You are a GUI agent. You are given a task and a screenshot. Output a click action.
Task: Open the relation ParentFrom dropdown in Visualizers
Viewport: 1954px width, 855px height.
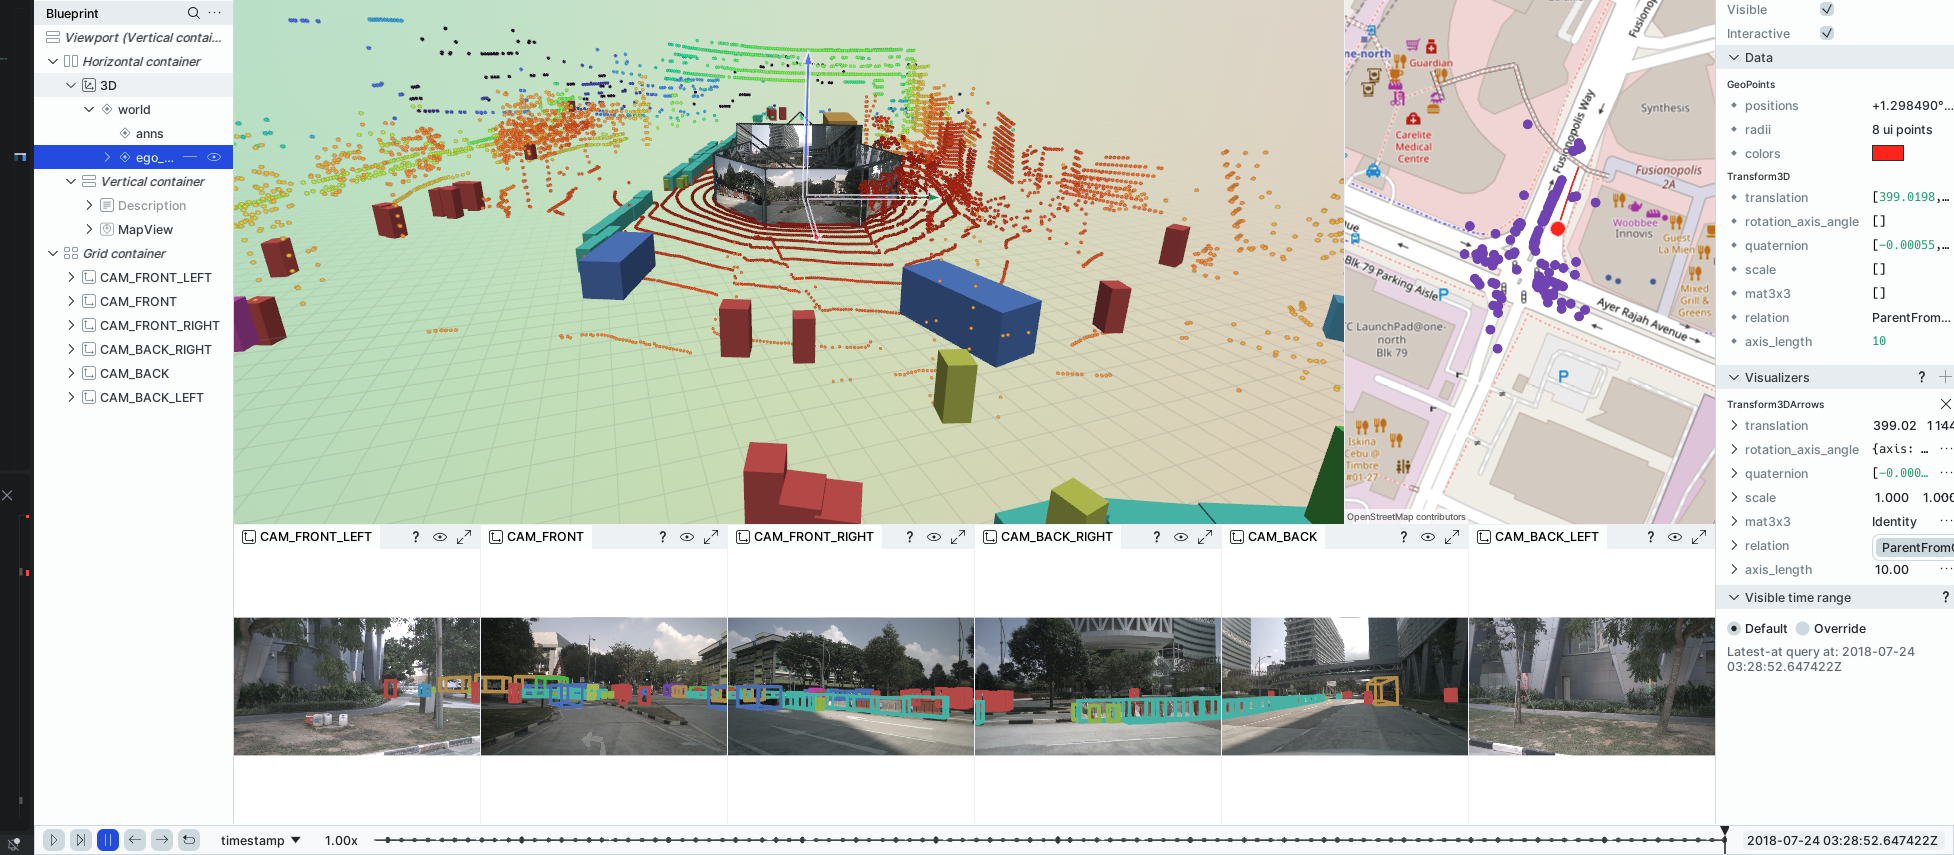(1914, 547)
